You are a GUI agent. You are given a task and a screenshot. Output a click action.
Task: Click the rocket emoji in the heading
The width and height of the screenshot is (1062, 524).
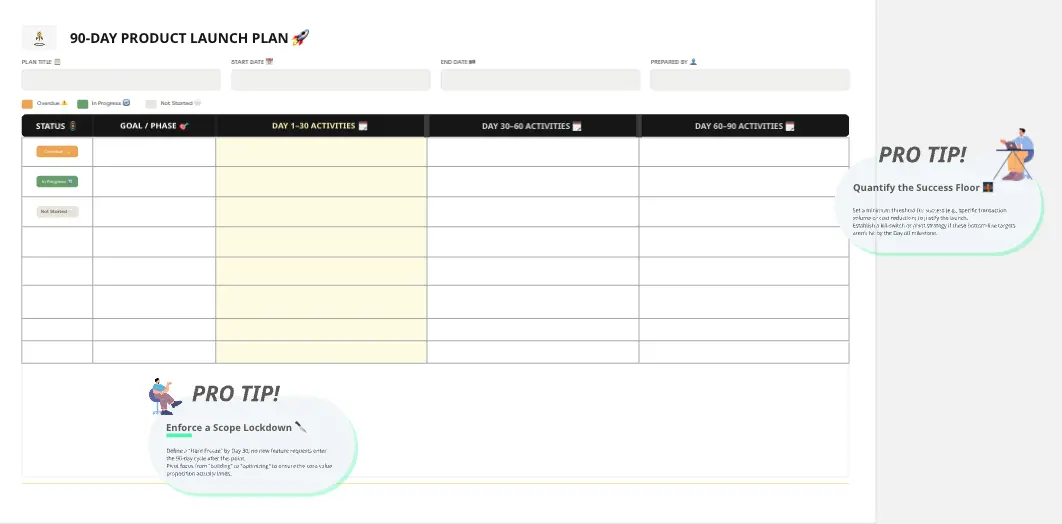(301, 38)
